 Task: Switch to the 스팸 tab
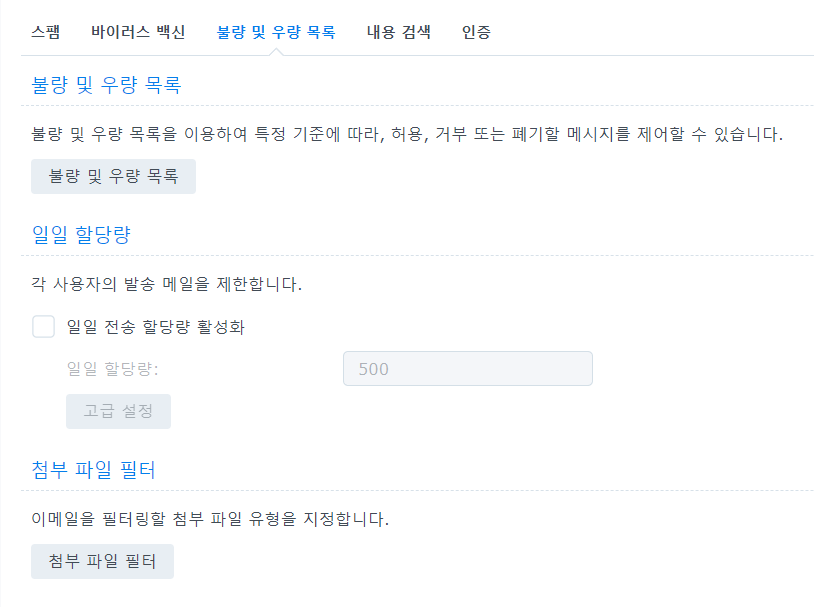point(46,32)
